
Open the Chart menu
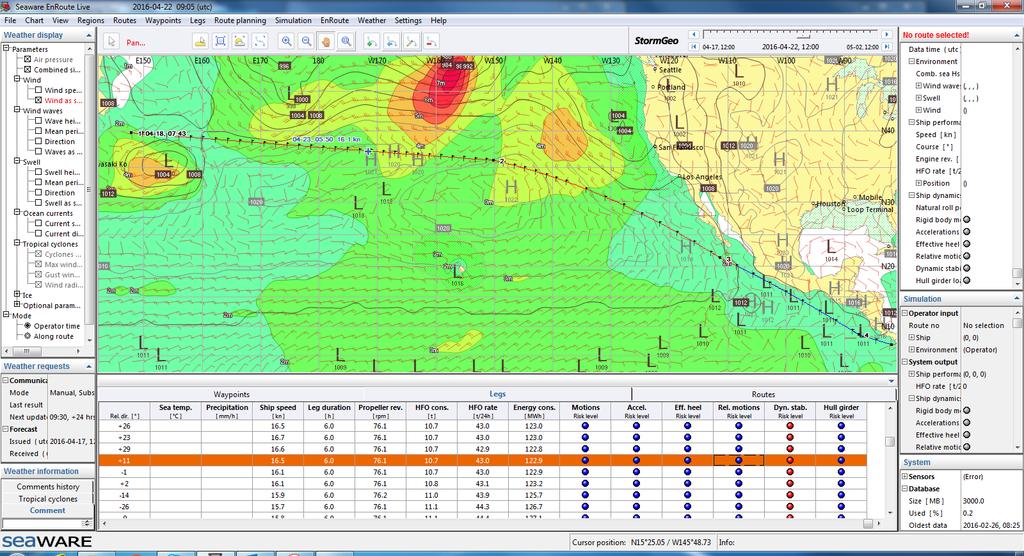pyautogui.click(x=34, y=20)
